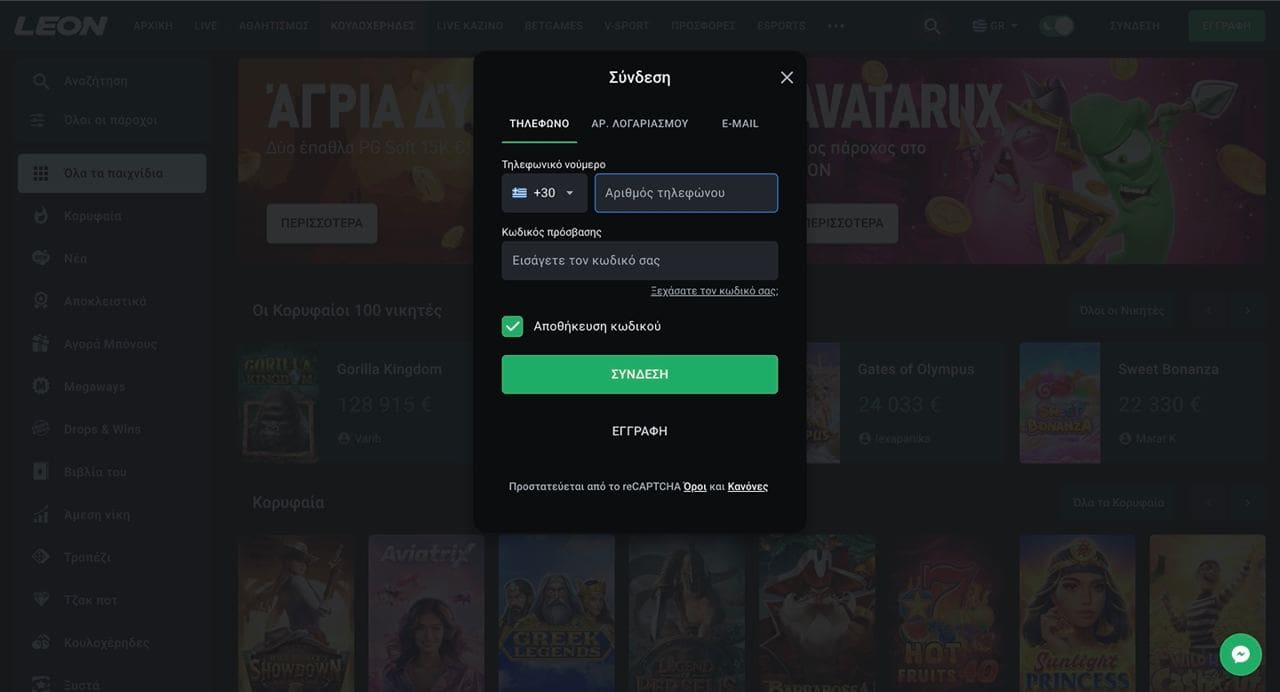The width and height of the screenshot is (1280, 692).
Task: Select Όλα τα παιχνίδια in the sidebar
Action: pos(112,173)
